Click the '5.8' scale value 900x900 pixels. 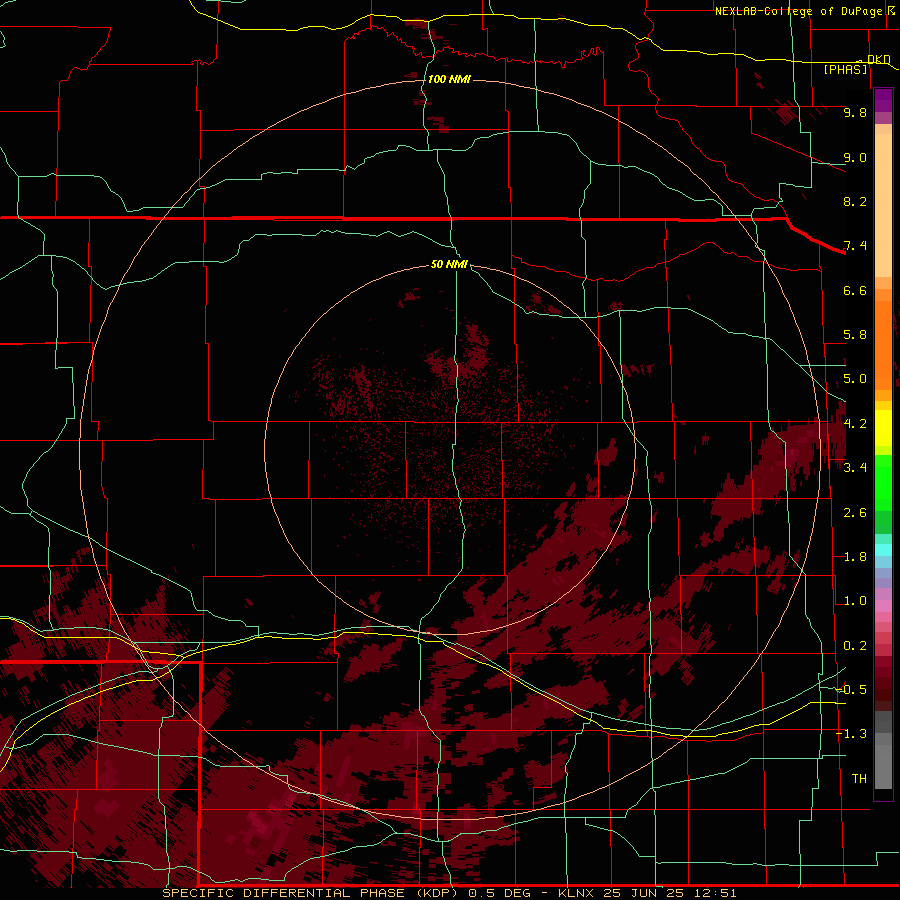855,335
